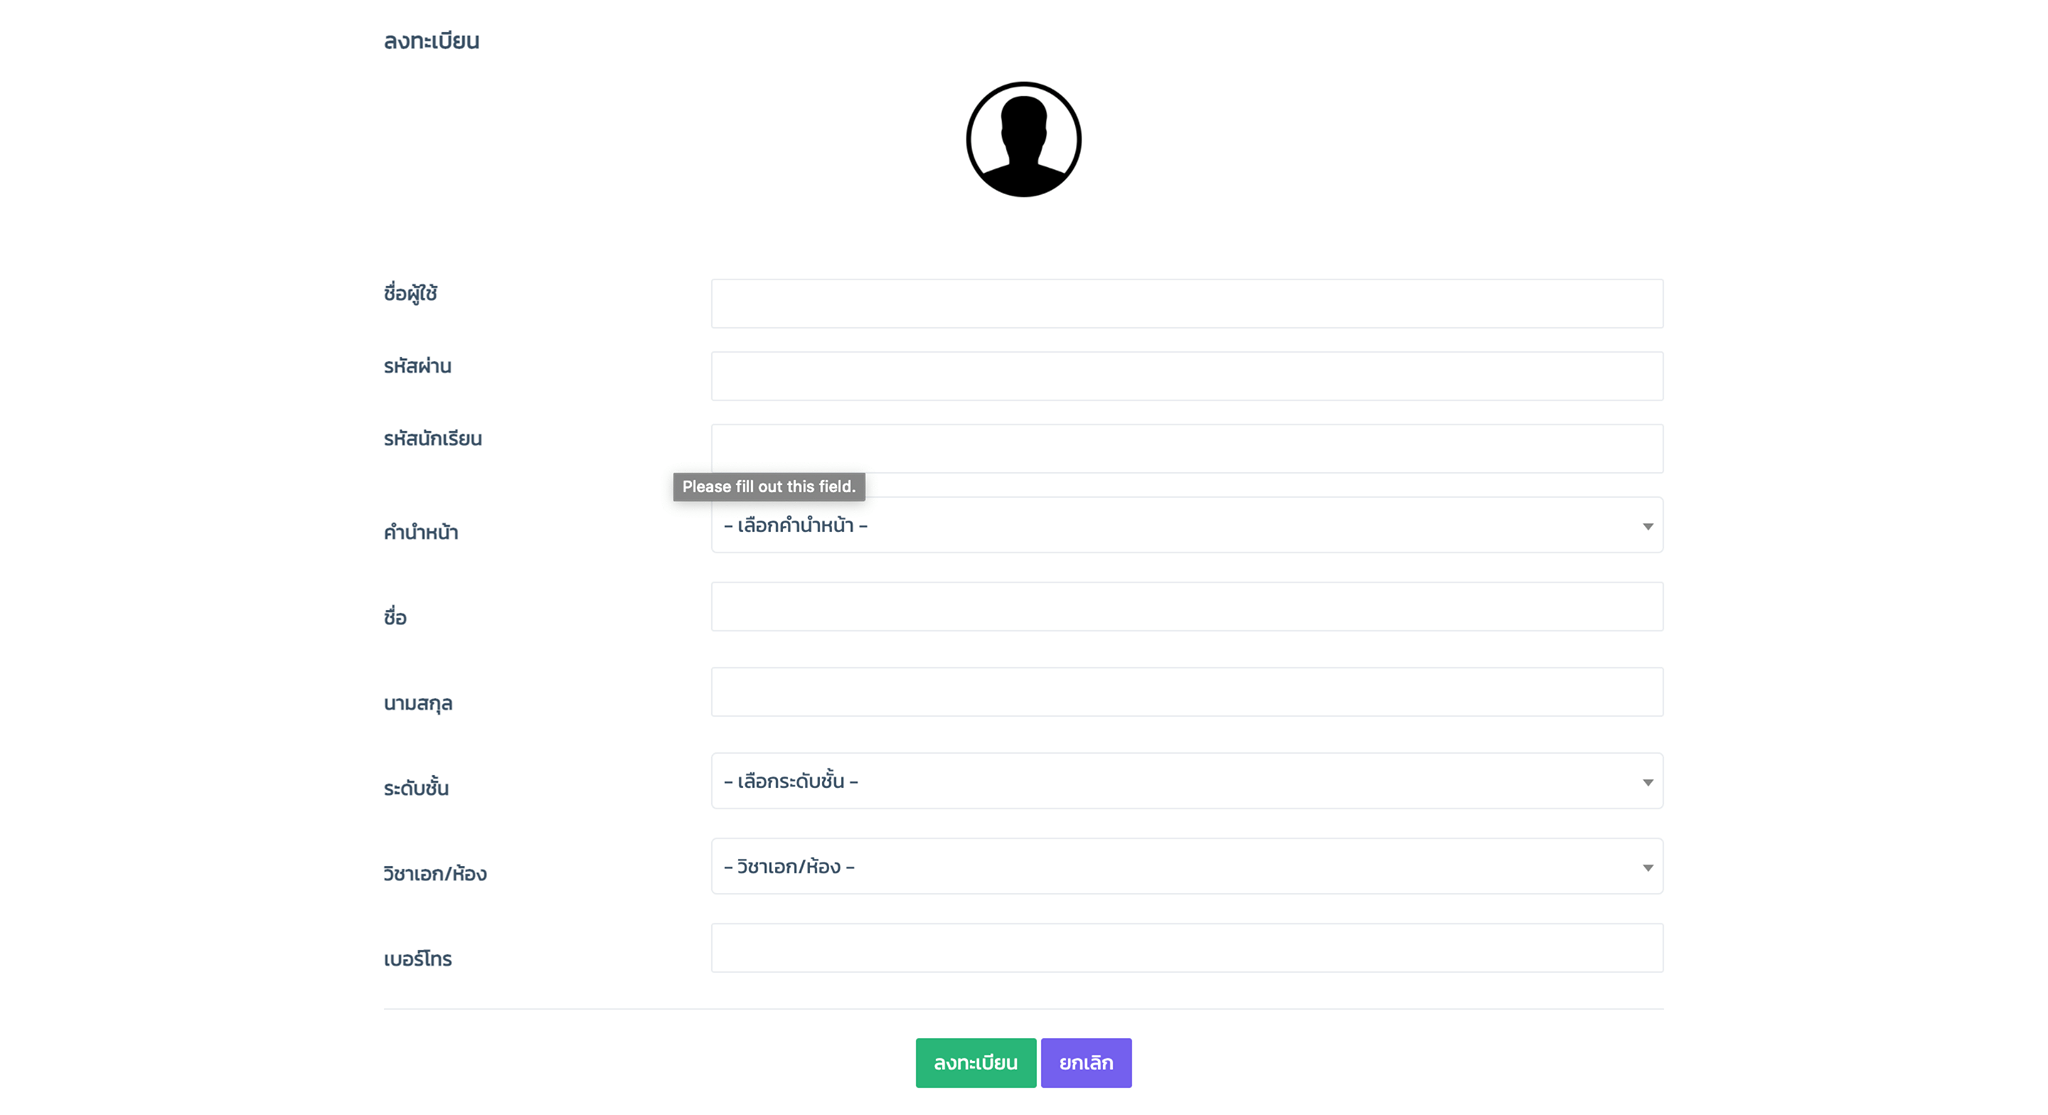The height and width of the screenshot is (1115, 2048).
Task: Click the ชื่อ label beside the first name field
Action: coord(395,617)
